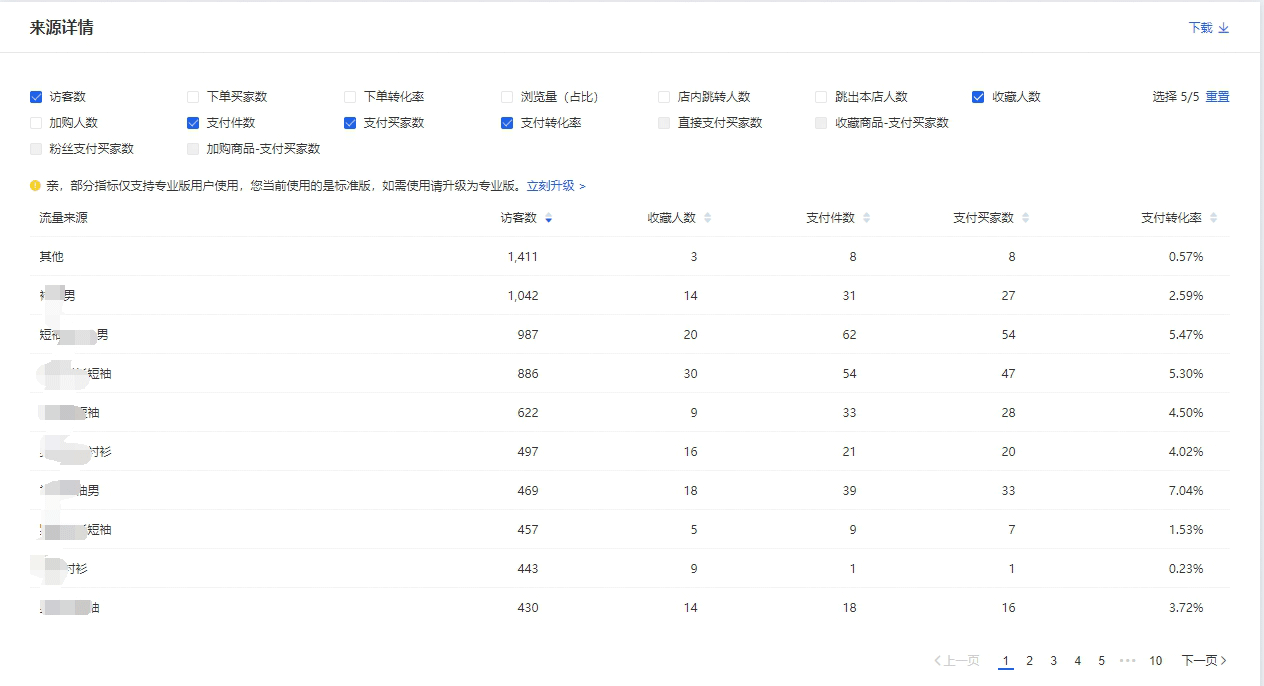This screenshot has width=1264, height=686.
Task: Uncheck the 支付转化率 checkbox
Action: pos(507,123)
